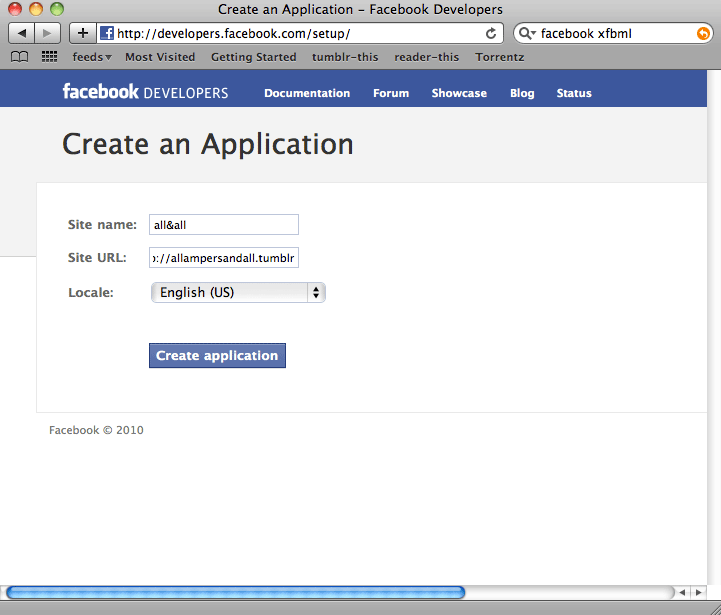Viewport: 721px width, 615px height.
Task: Focus the Site URL input field
Action: [224, 258]
